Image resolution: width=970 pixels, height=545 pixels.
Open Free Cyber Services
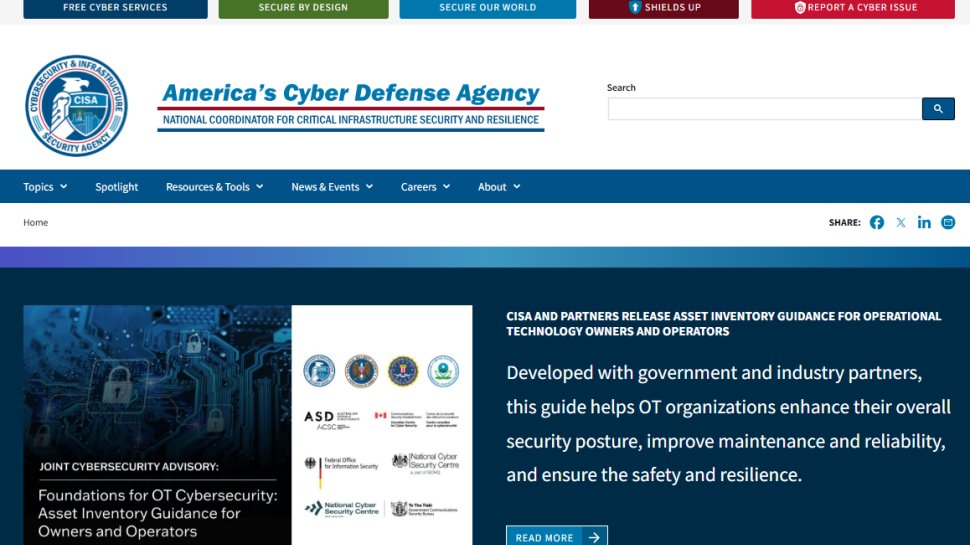tap(116, 8)
